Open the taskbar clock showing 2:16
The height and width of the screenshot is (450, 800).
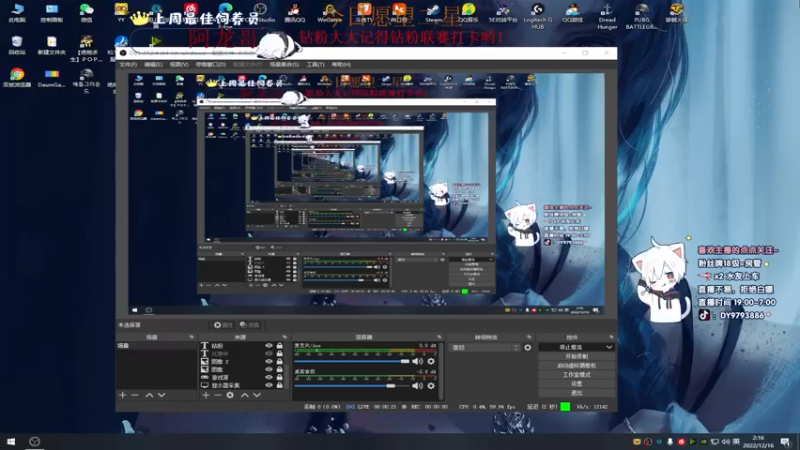tap(758, 441)
